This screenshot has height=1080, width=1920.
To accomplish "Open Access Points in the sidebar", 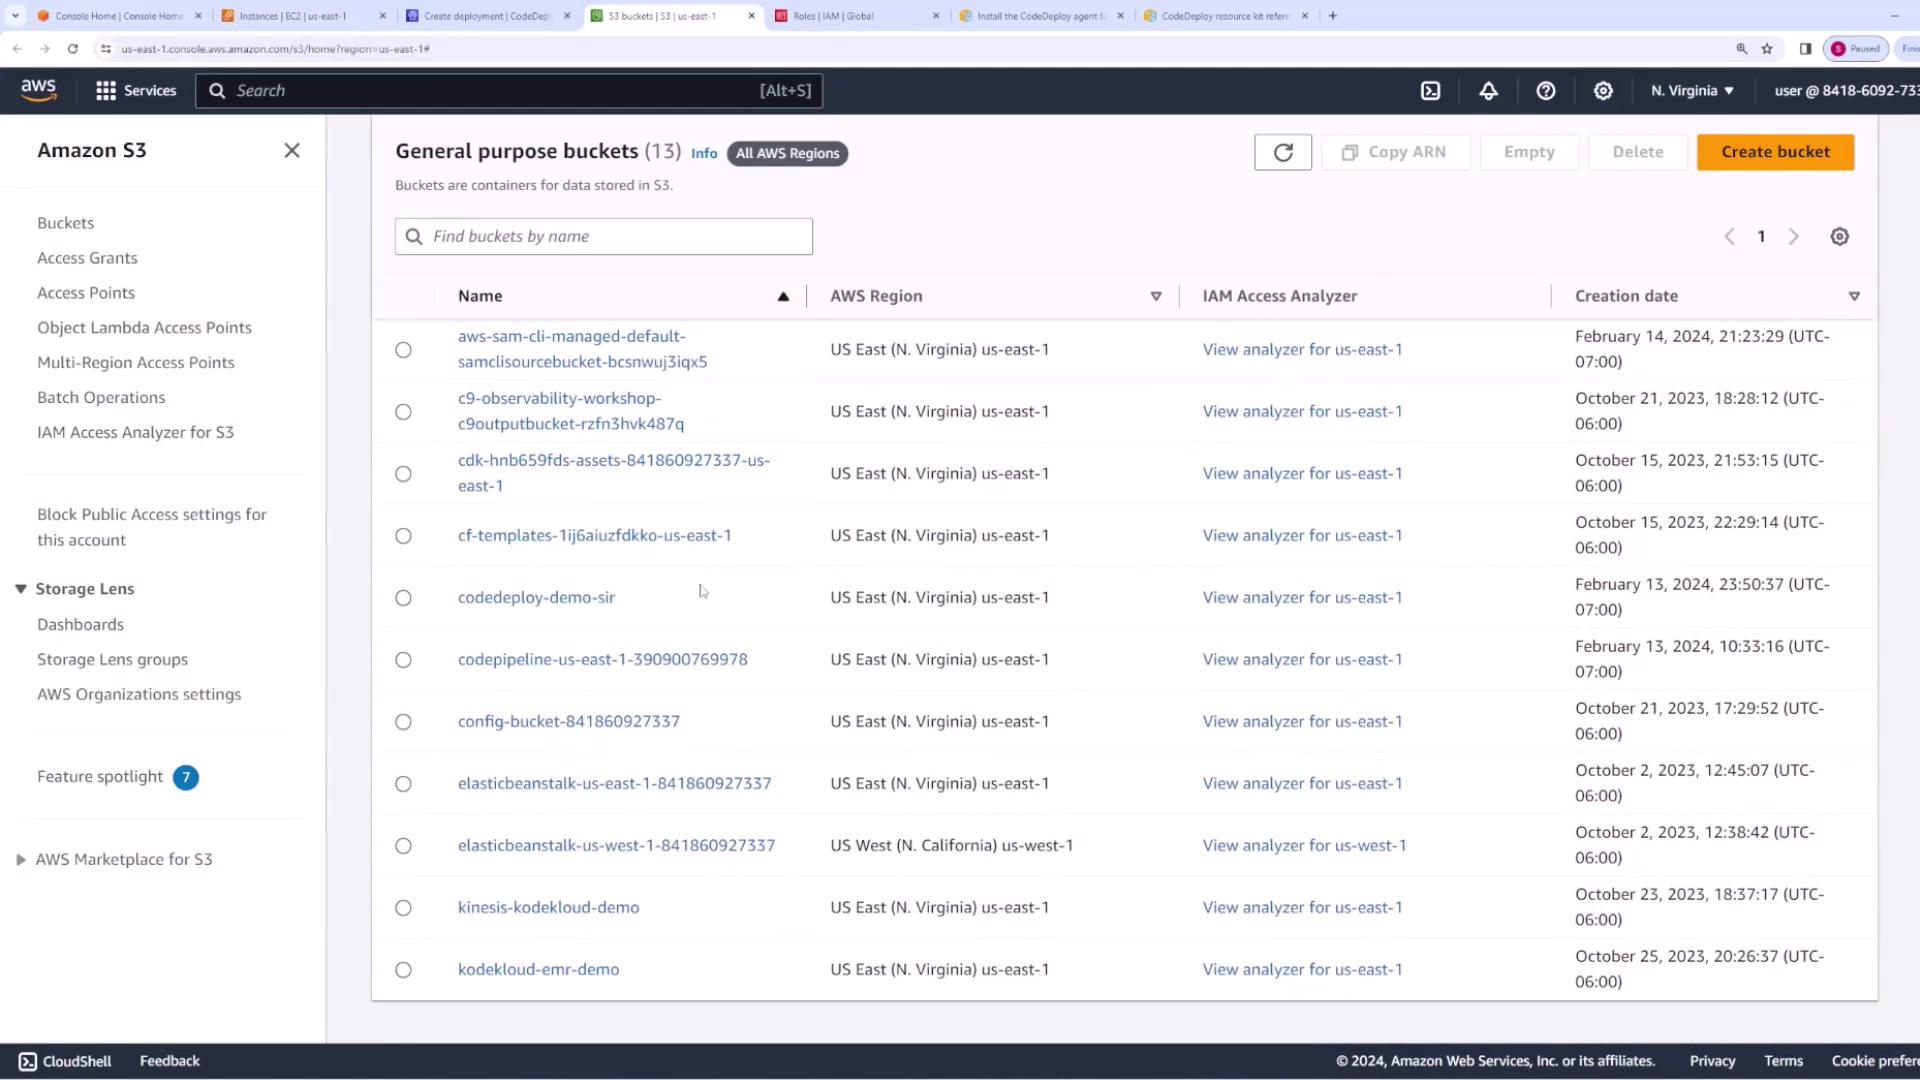I will pos(86,293).
